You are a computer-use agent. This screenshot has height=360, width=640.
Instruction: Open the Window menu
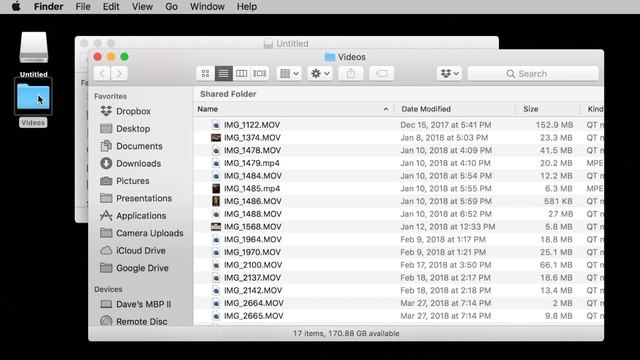(x=207, y=7)
